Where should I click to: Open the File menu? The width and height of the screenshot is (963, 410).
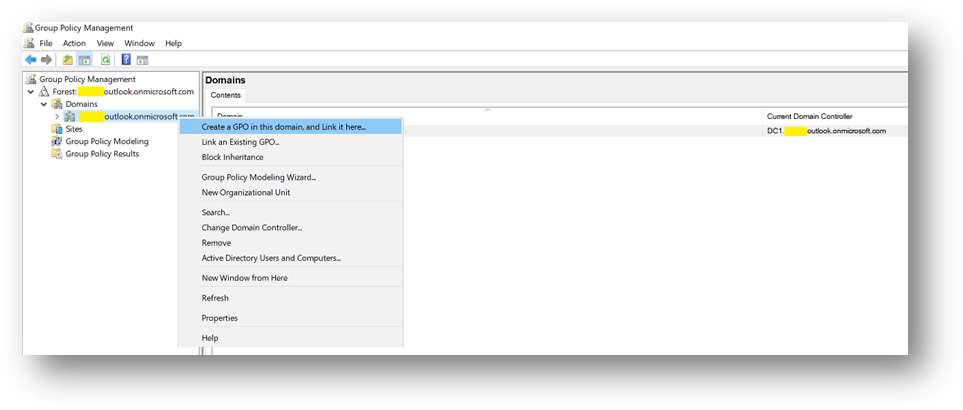[46, 43]
